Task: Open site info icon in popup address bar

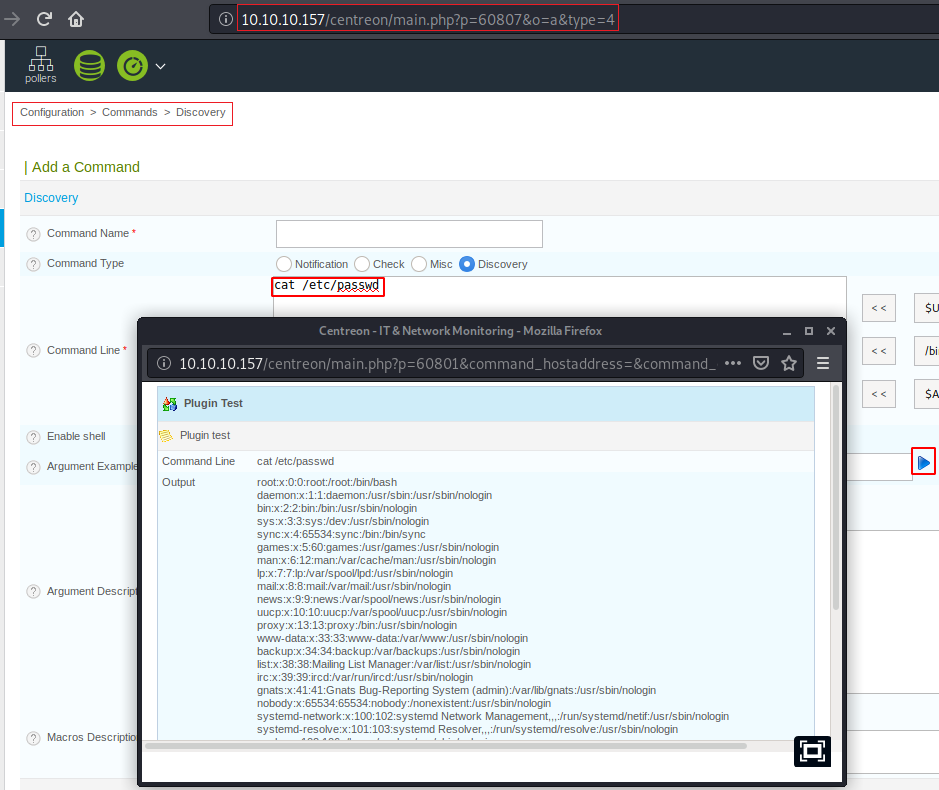Action: click(x=163, y=364)
